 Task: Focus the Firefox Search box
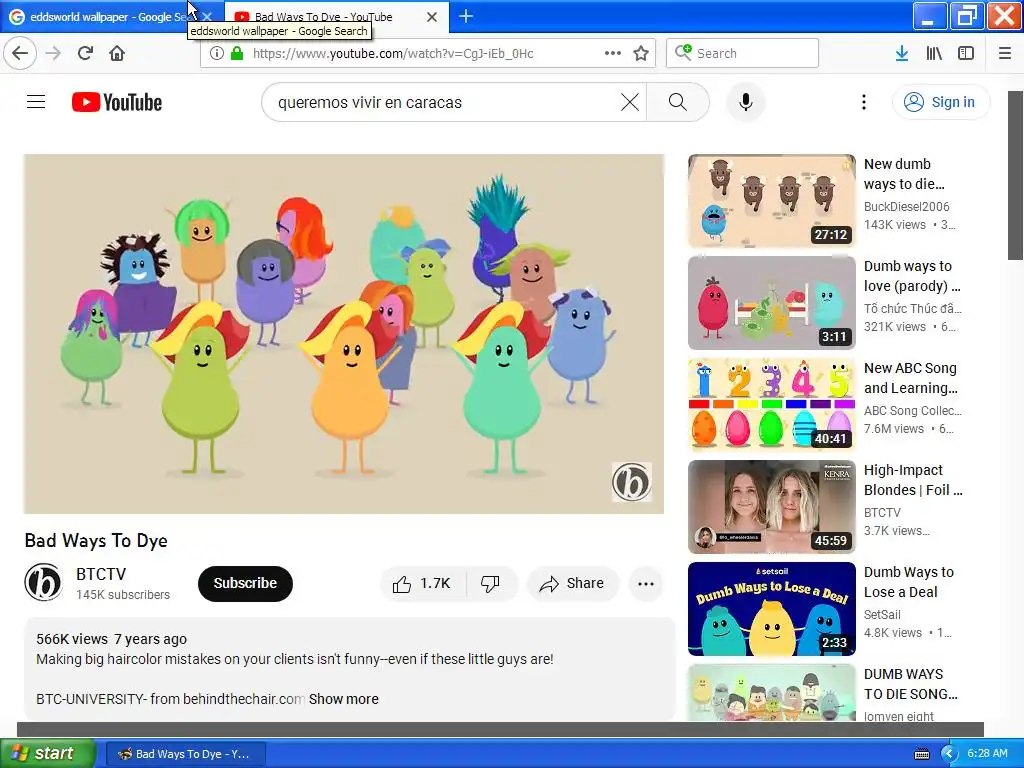click(742, 53)
